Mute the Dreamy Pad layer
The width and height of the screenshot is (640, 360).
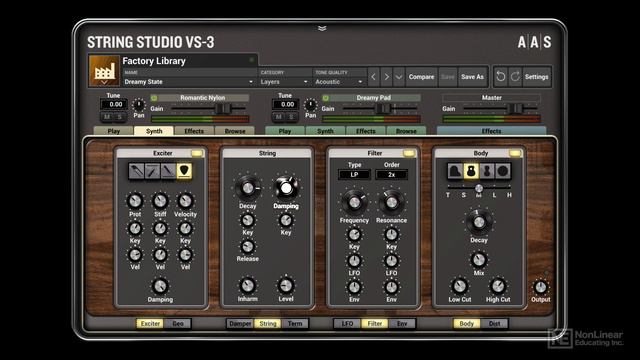coord(278,117)
